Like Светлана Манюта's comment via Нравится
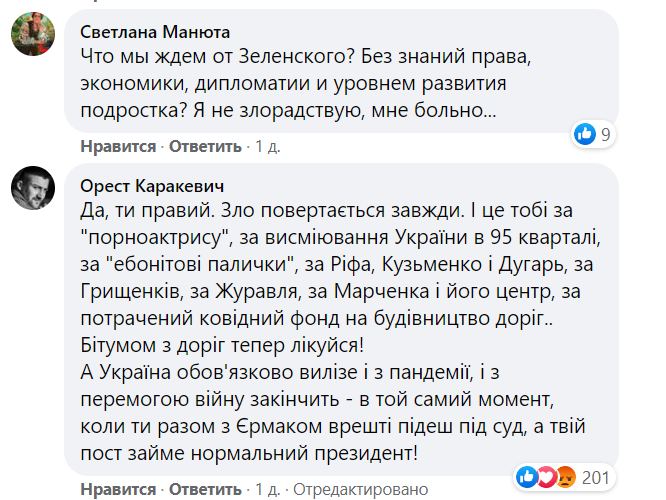The image size is (666, 500). pos(118,147)
